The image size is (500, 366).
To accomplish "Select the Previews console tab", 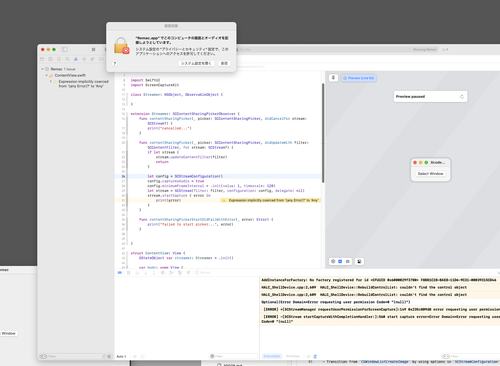I will point(293,356).
